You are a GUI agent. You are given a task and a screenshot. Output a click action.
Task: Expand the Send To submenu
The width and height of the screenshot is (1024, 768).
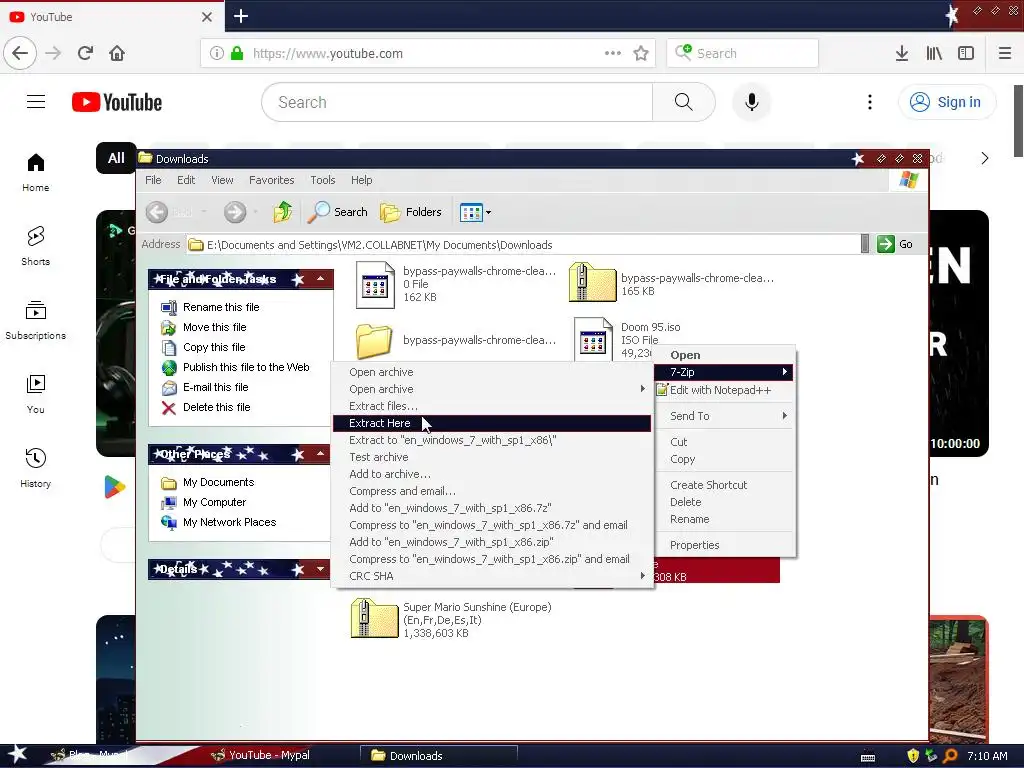[x=726, y=416]
